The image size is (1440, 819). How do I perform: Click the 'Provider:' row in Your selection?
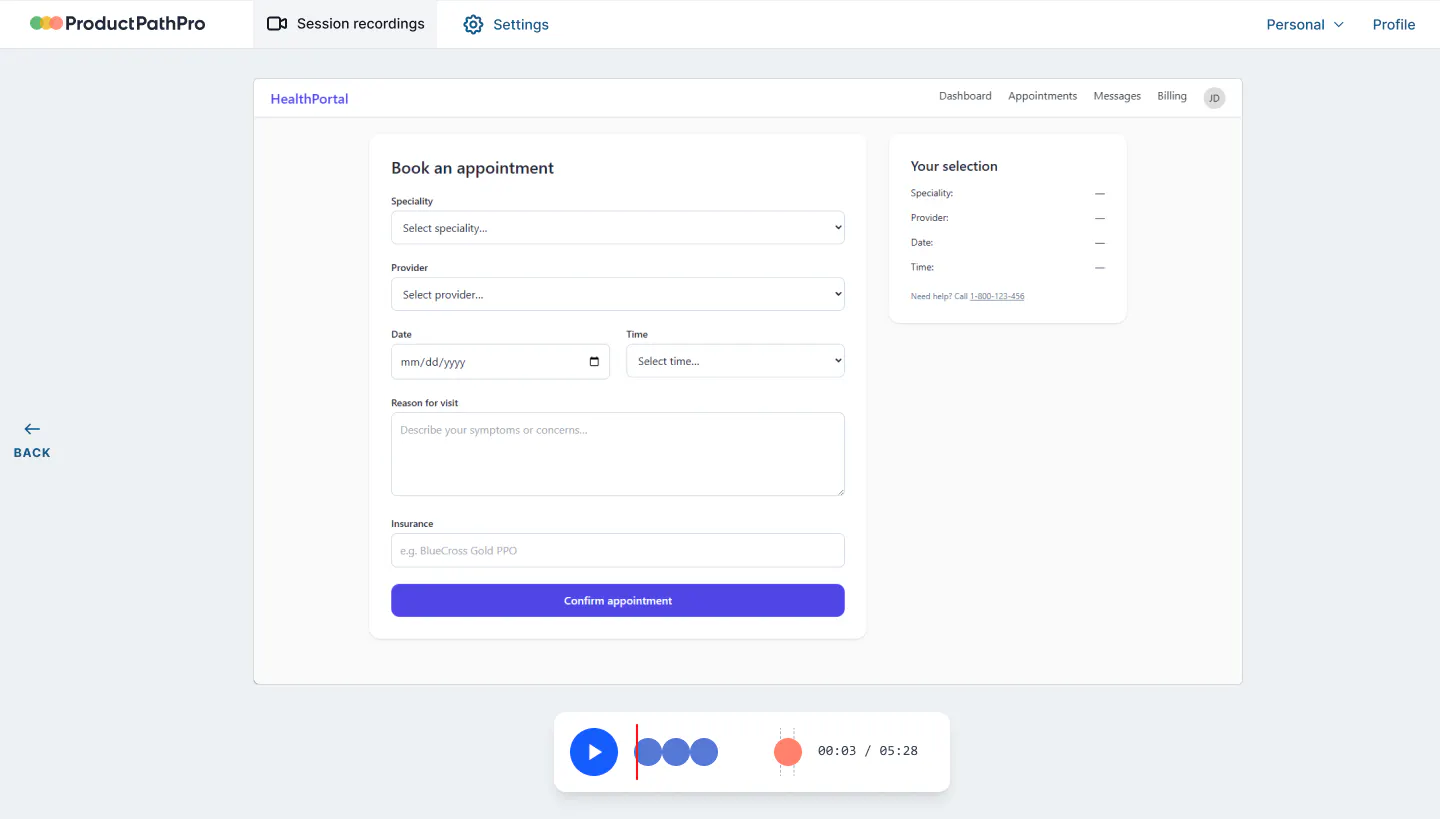[x=1008, y=217]
